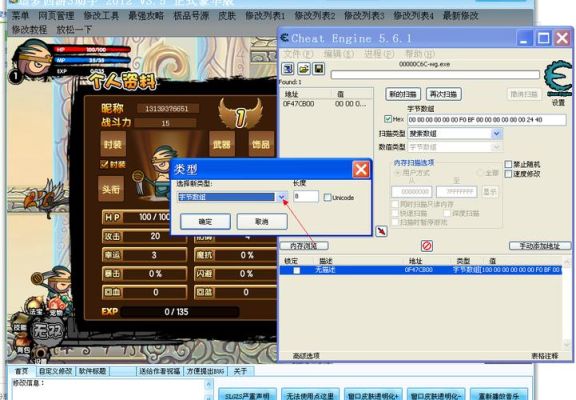Click the 头衔 title slot in the game
Image resolution: width=576 pixels, height=400 pixels.
[111, 189]
